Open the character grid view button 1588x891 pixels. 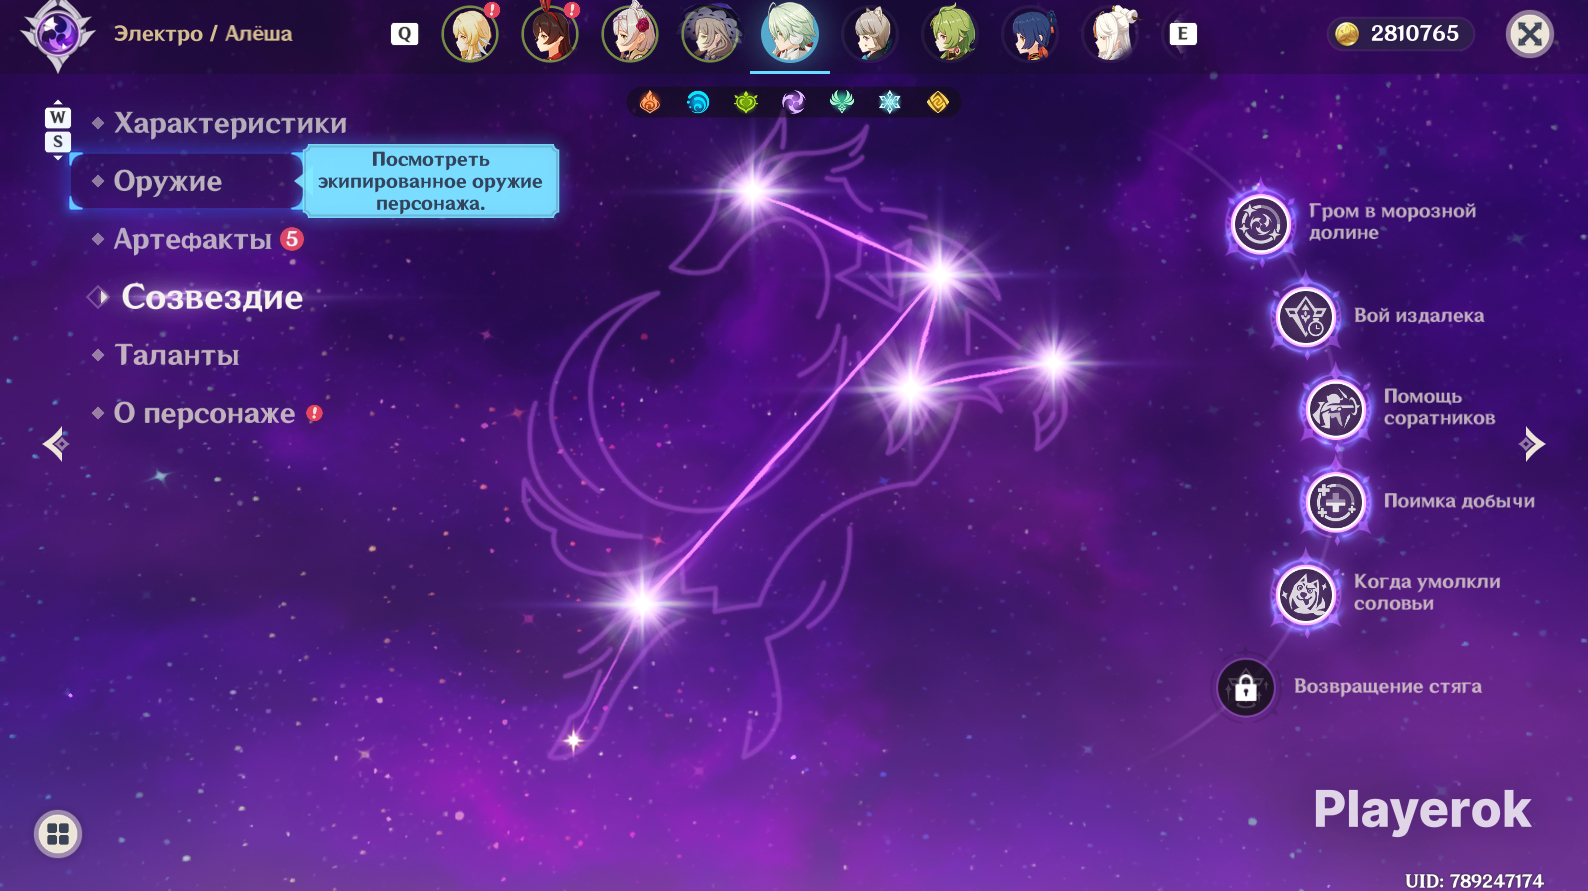coord(58,834)
